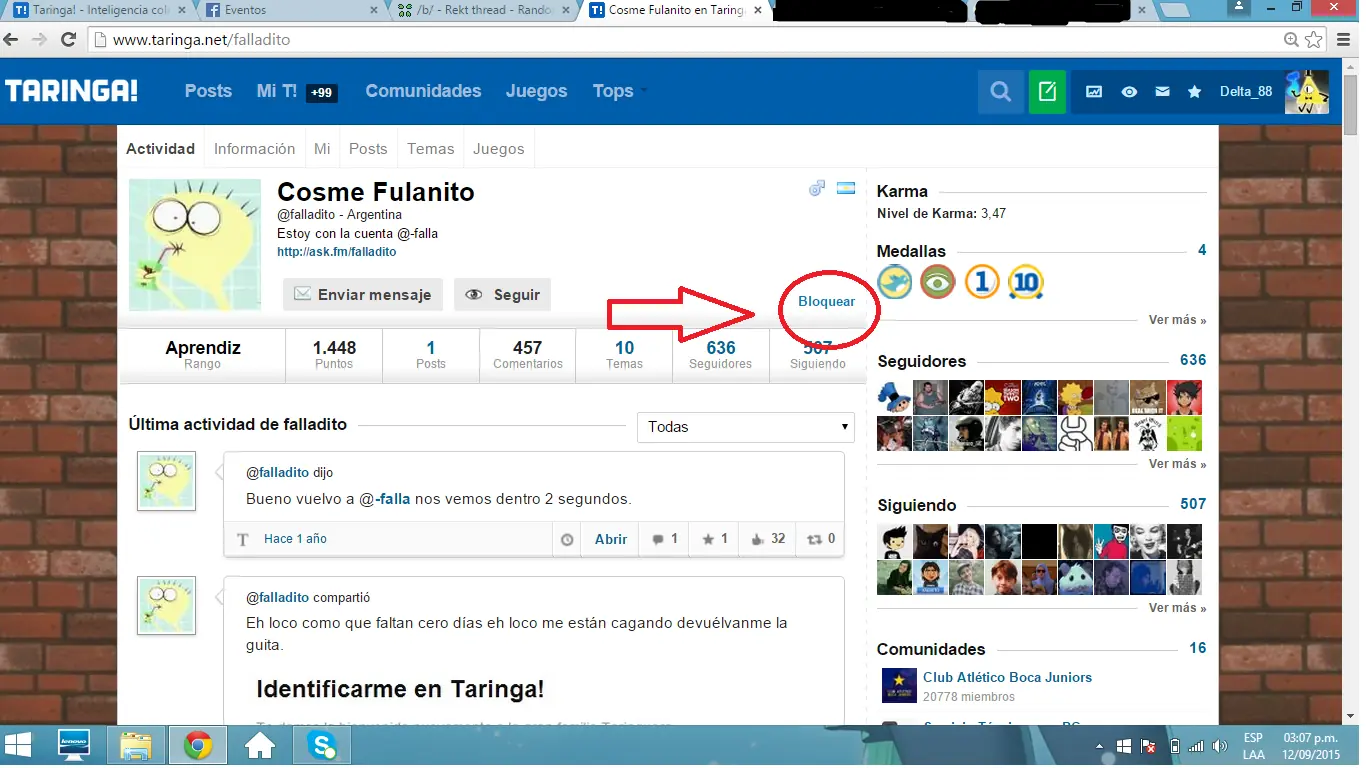Switch to the Información profile tab
Image resolution: width=1366 pixels, height=768 pixels.
click(x=254, y=149)
